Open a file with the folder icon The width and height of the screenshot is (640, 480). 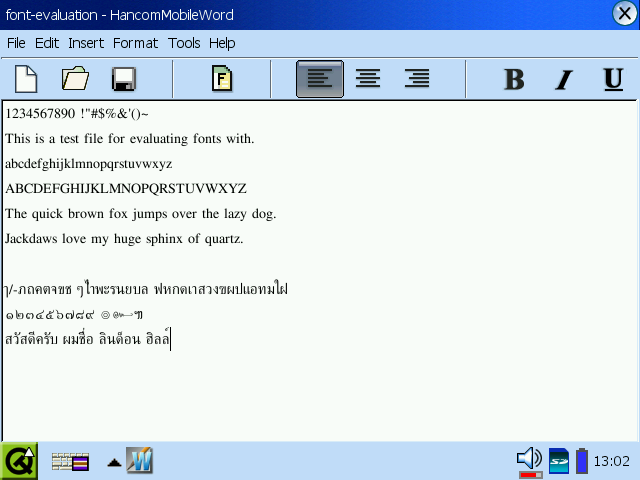pos(75,79)
